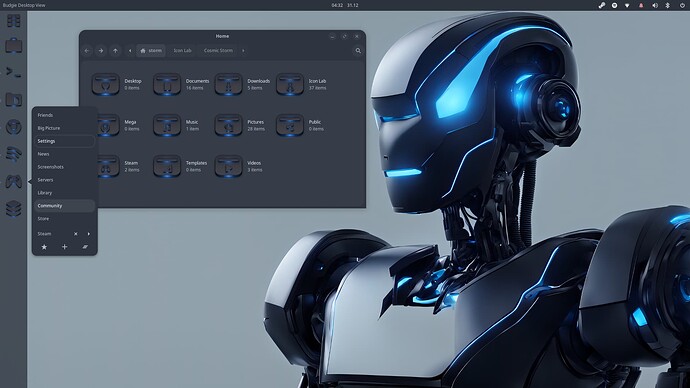Click the Steam folder label in Home
The width and height of the screenshot is (690, 388).
point(131,163)
